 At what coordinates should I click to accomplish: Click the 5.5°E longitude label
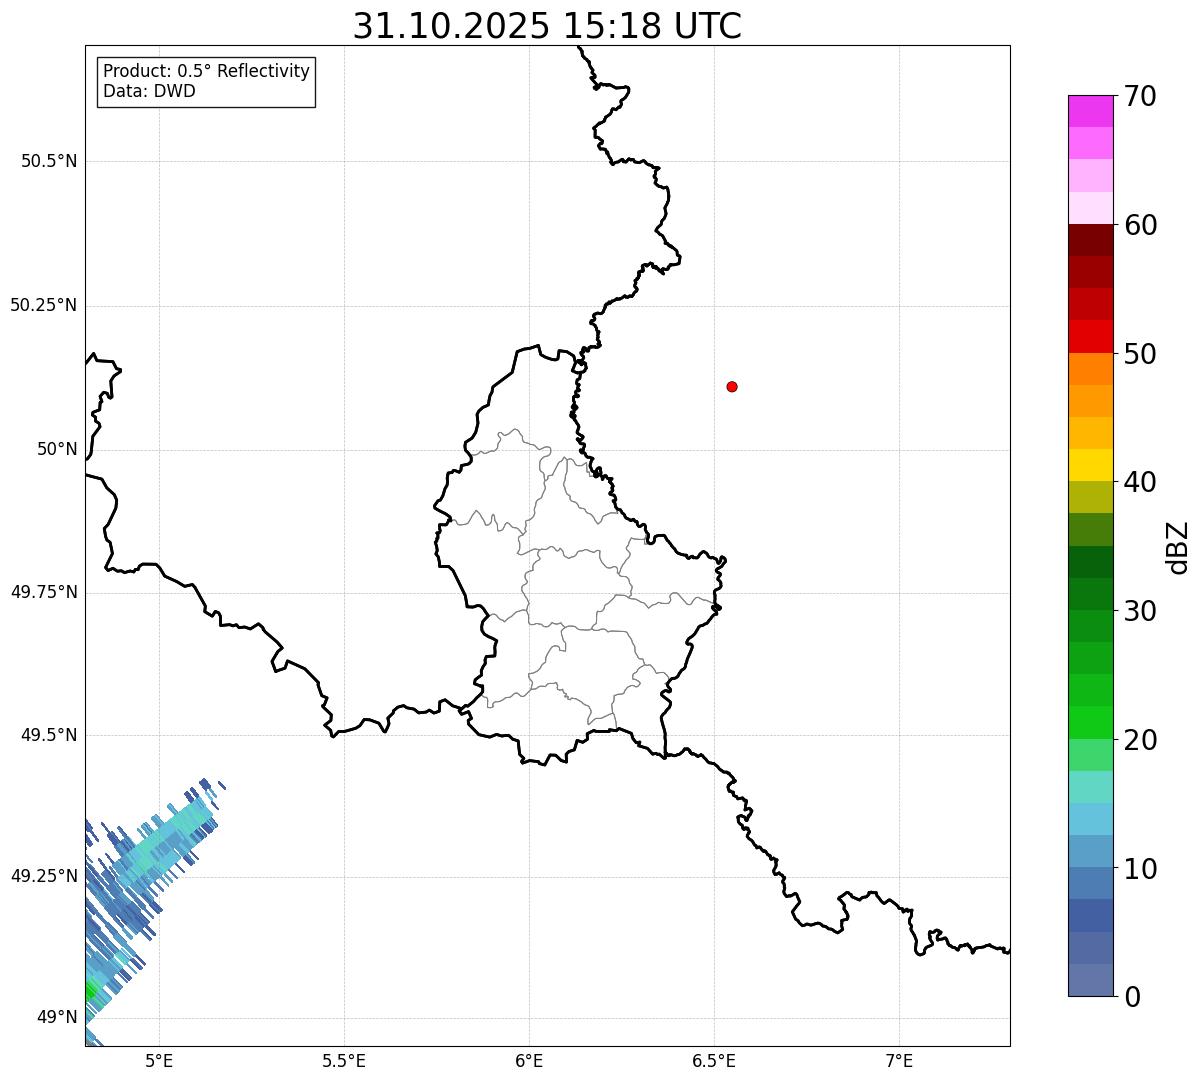[x=344, y=1060]
